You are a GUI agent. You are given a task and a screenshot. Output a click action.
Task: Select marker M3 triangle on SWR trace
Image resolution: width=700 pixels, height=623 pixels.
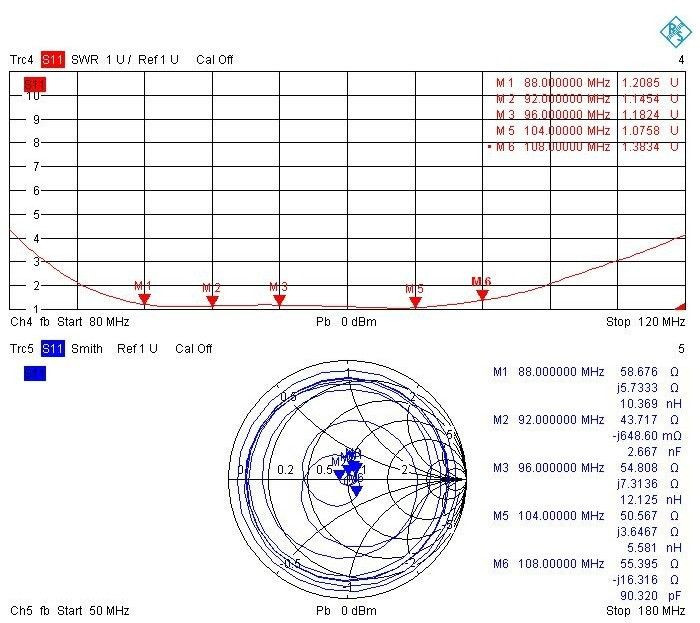tap(279, 300)
